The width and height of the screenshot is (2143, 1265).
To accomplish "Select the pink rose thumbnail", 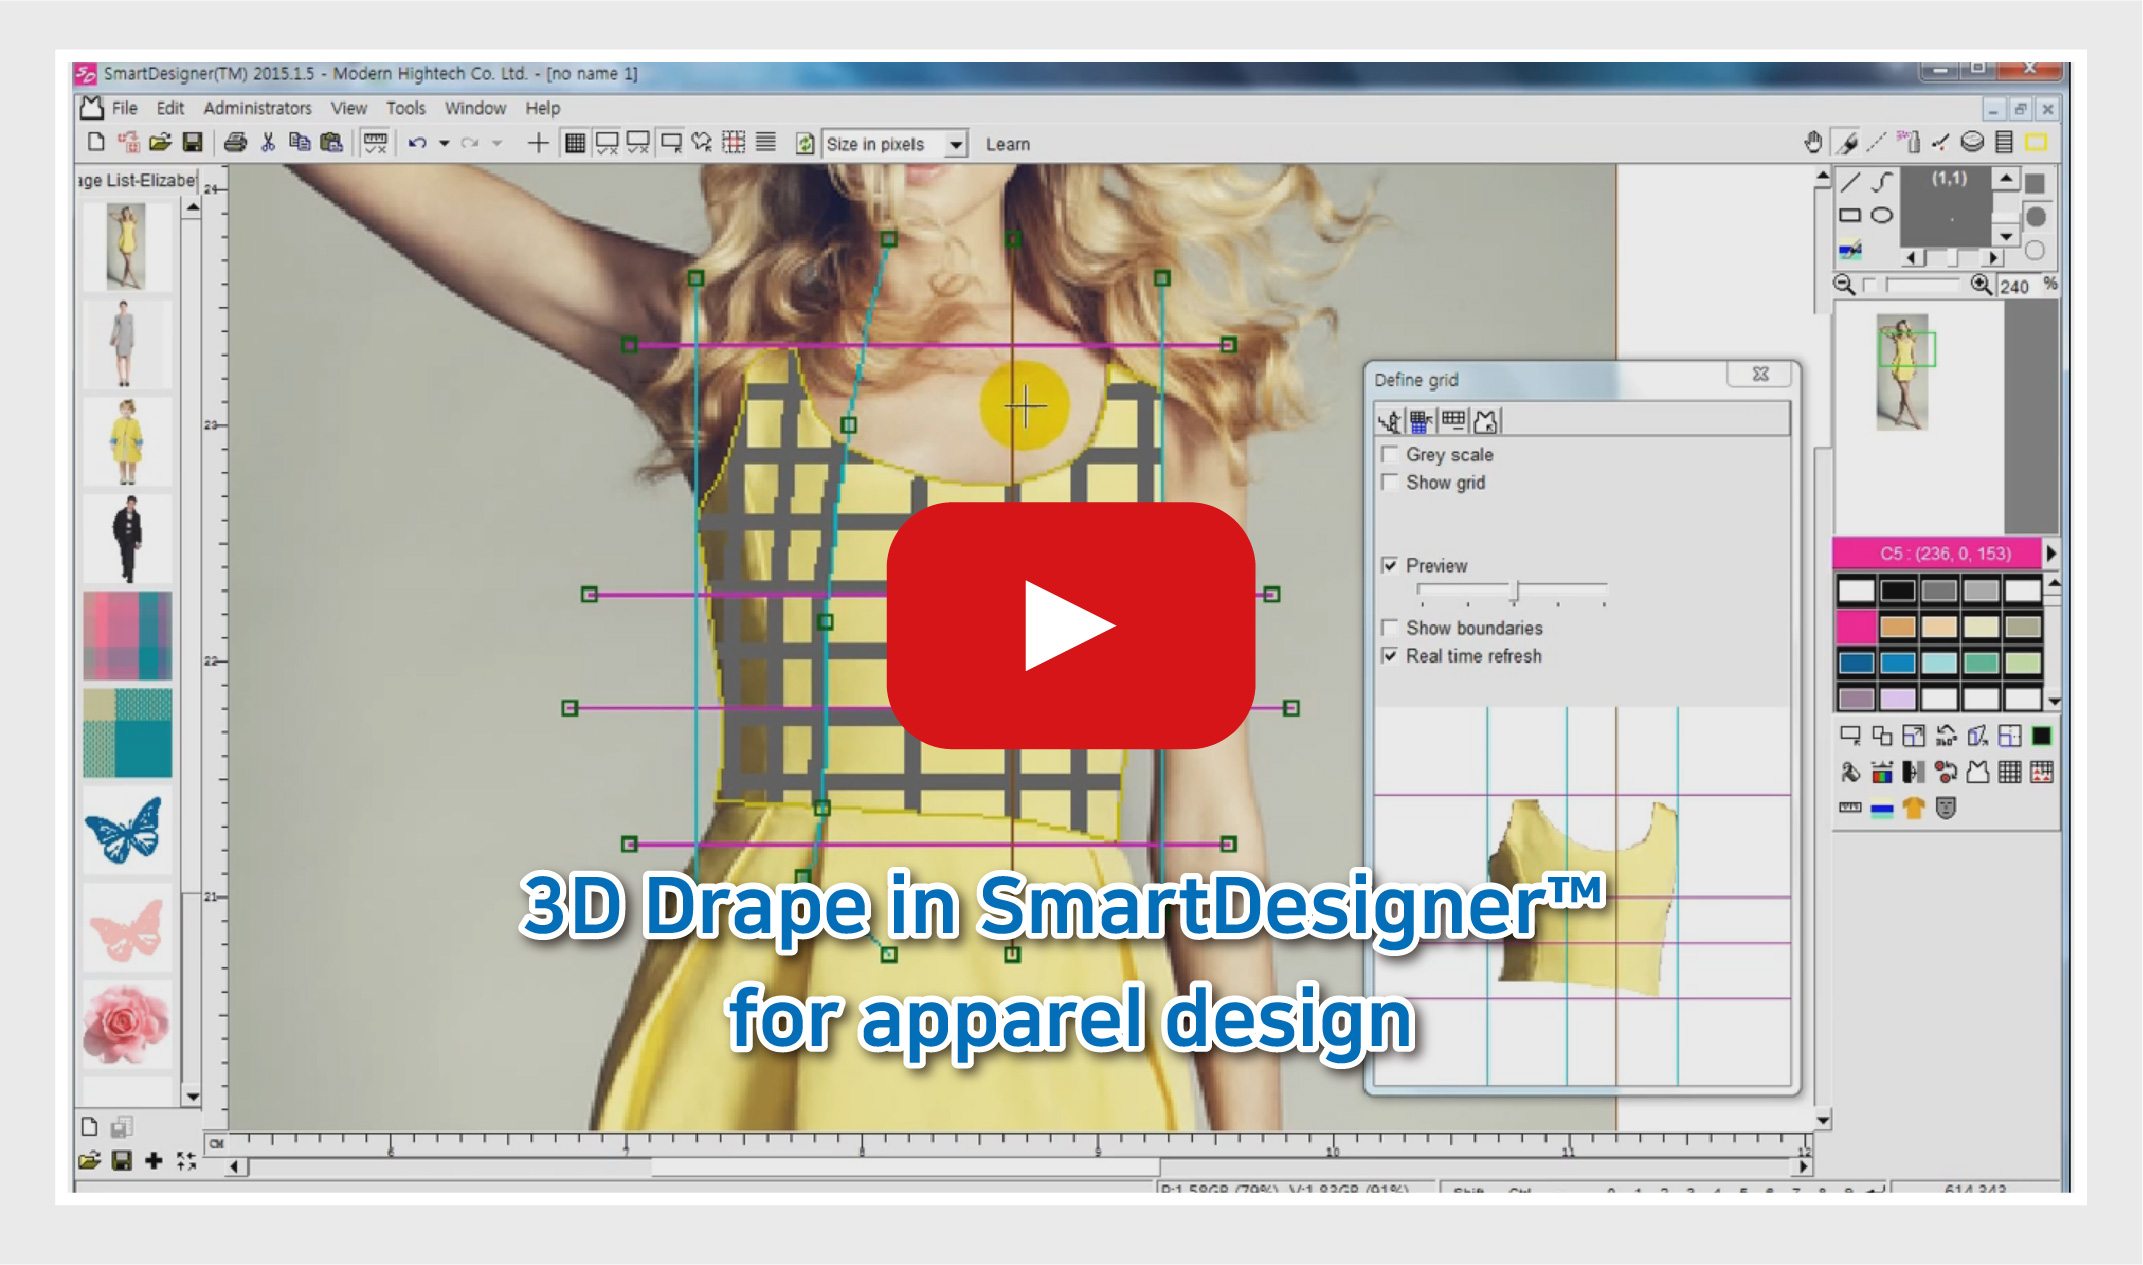I will click(x=127, y=1023).
